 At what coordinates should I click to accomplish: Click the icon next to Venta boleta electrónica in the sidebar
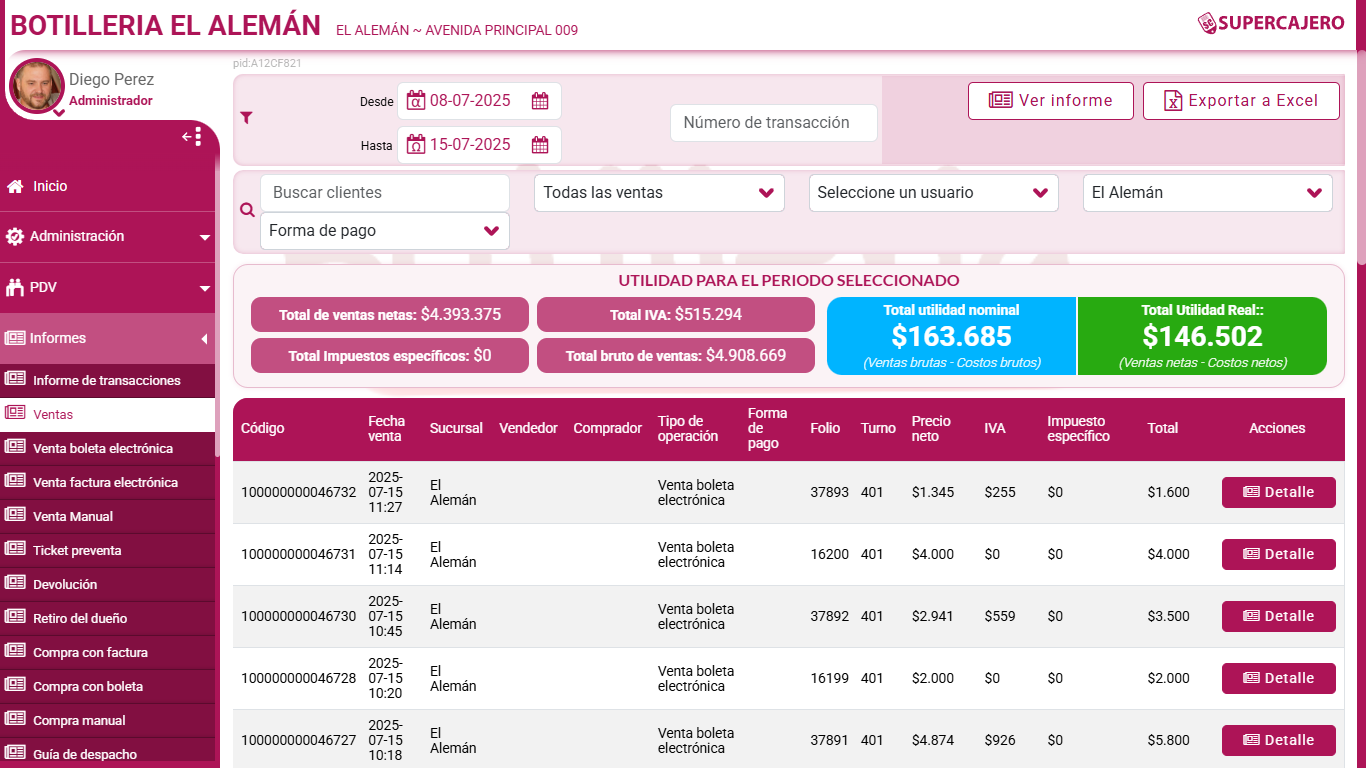tap(15, 447)
